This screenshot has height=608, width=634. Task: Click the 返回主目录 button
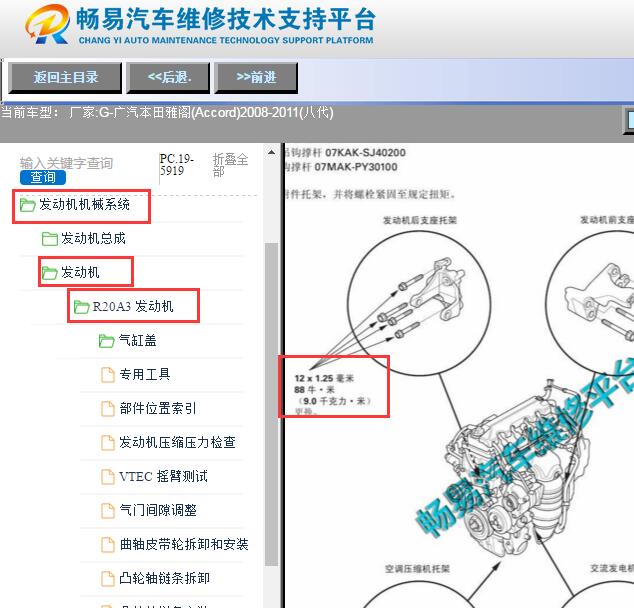(x=65, y=77)
